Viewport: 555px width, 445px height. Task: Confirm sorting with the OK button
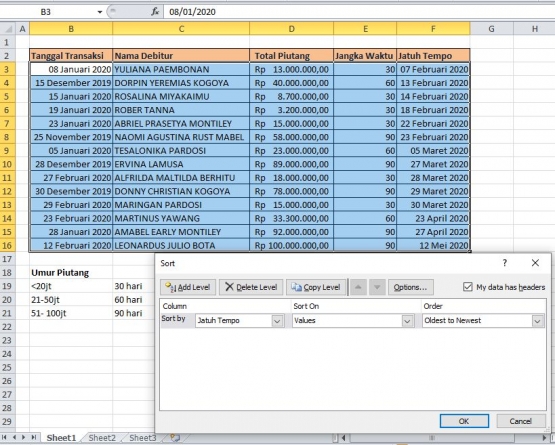(x=464, y=421)
